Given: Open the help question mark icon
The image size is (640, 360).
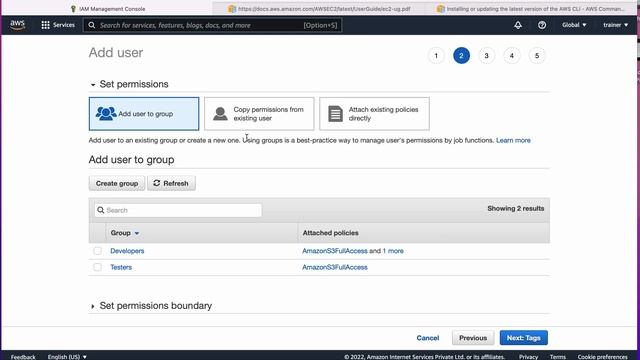Looking at the screenshot, I should (x=542, y=25).
